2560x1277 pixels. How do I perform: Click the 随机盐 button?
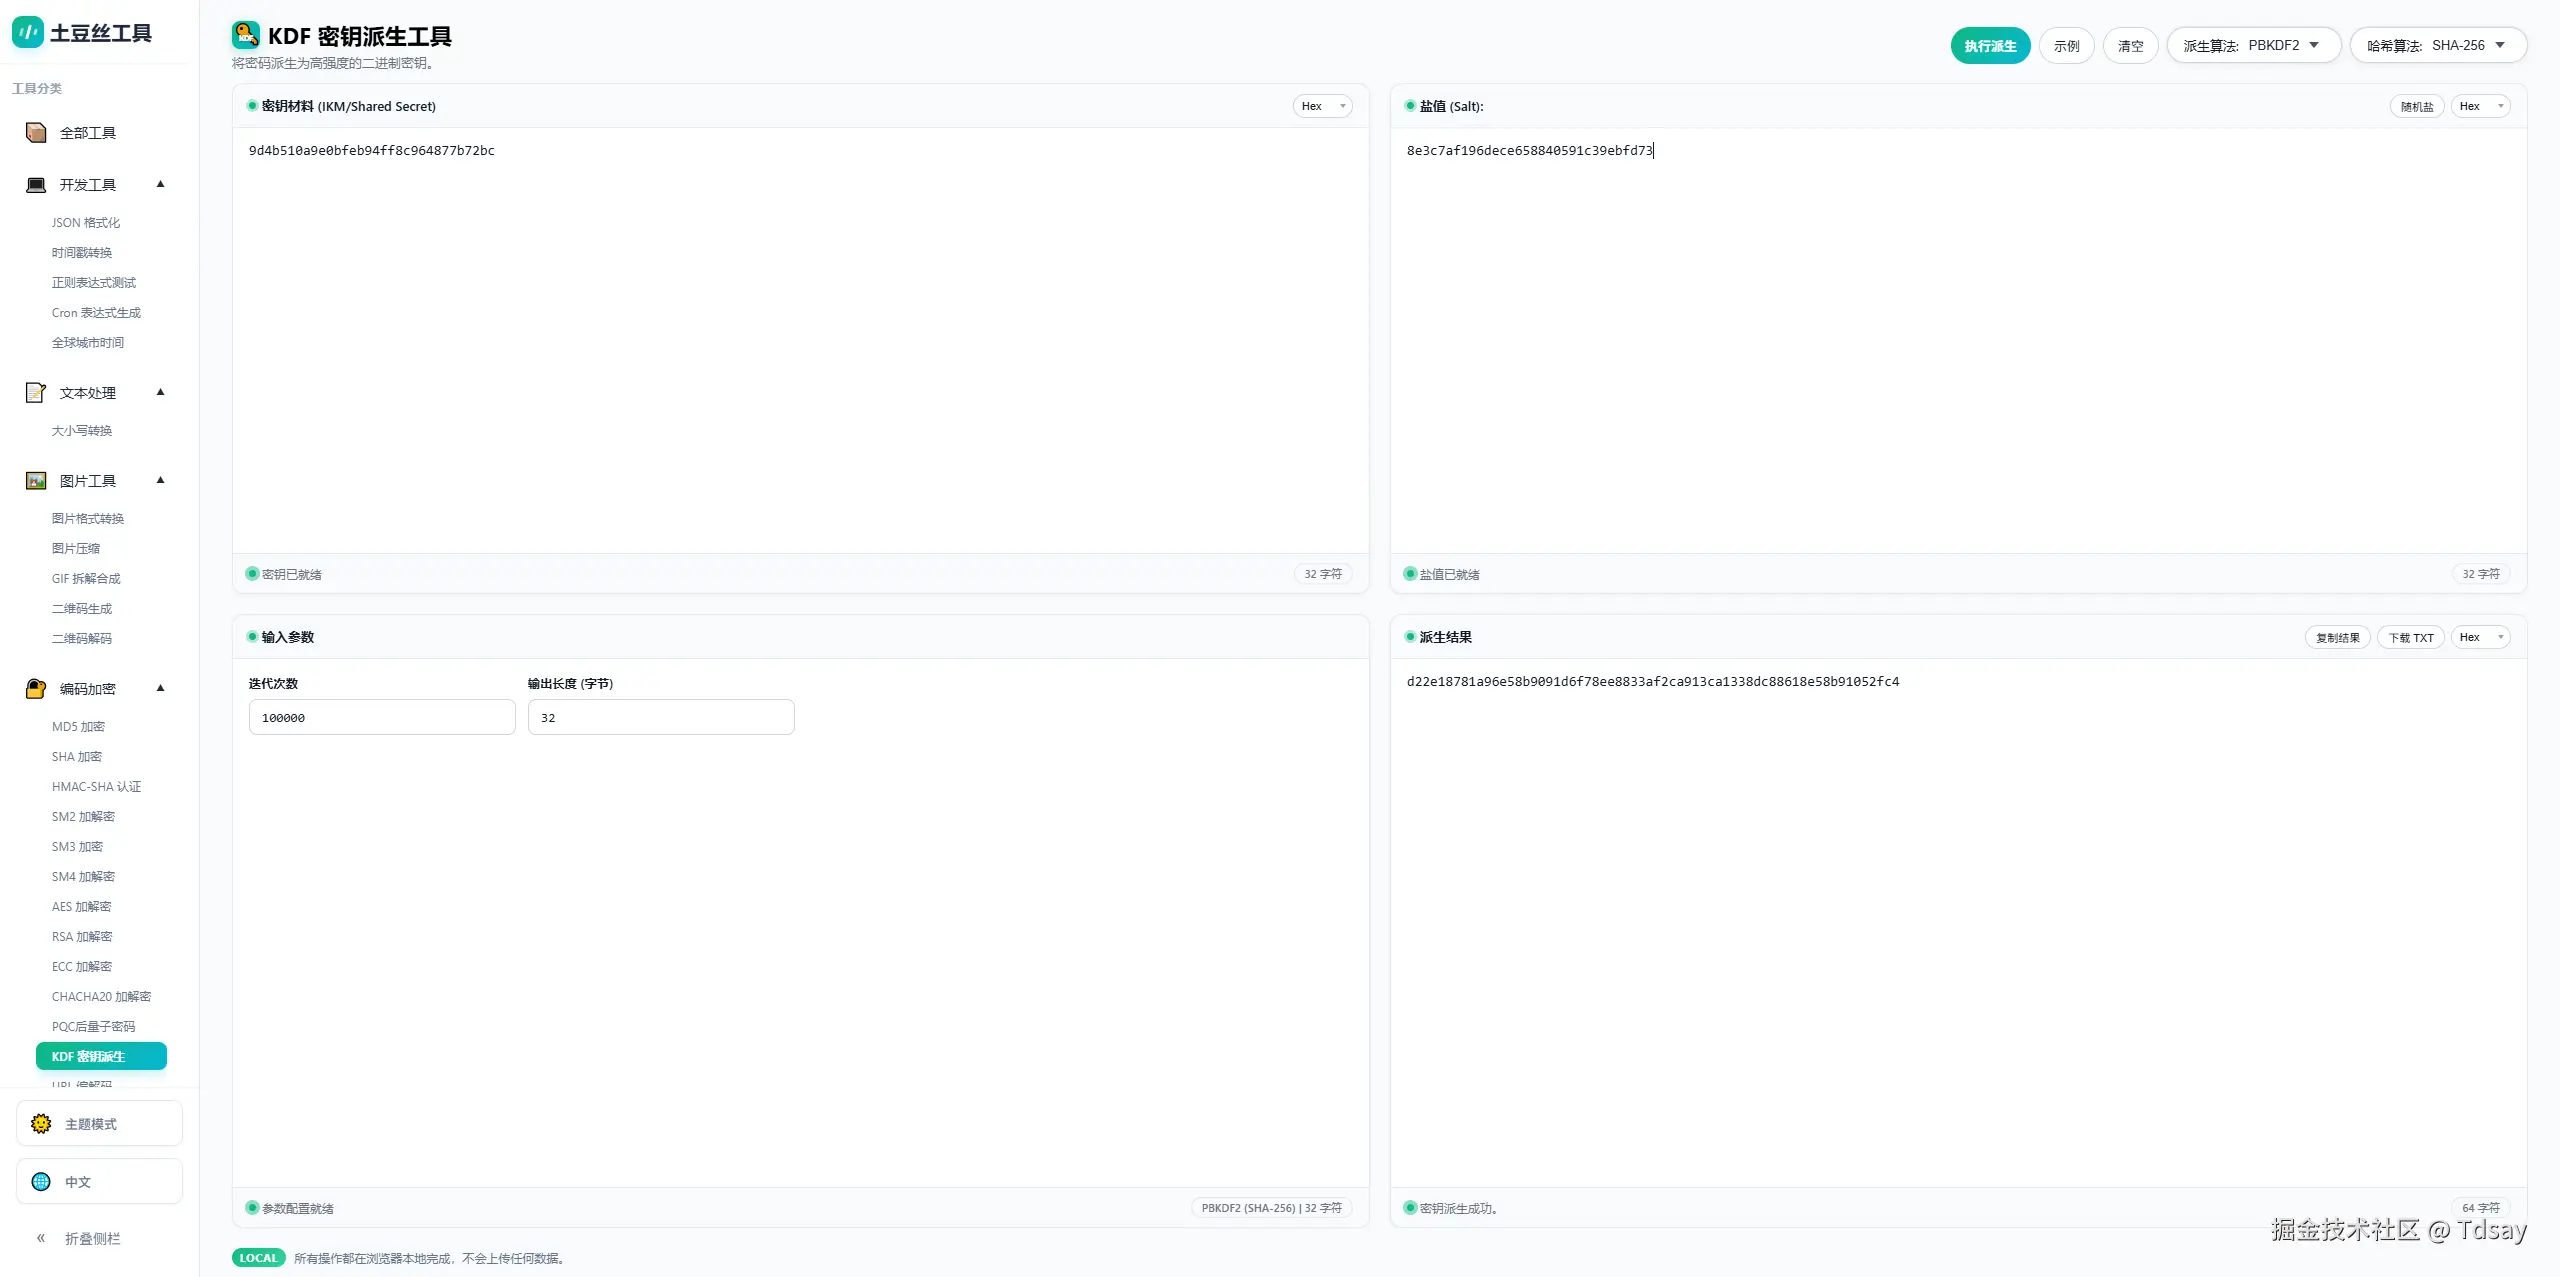tap(2416, 107)
